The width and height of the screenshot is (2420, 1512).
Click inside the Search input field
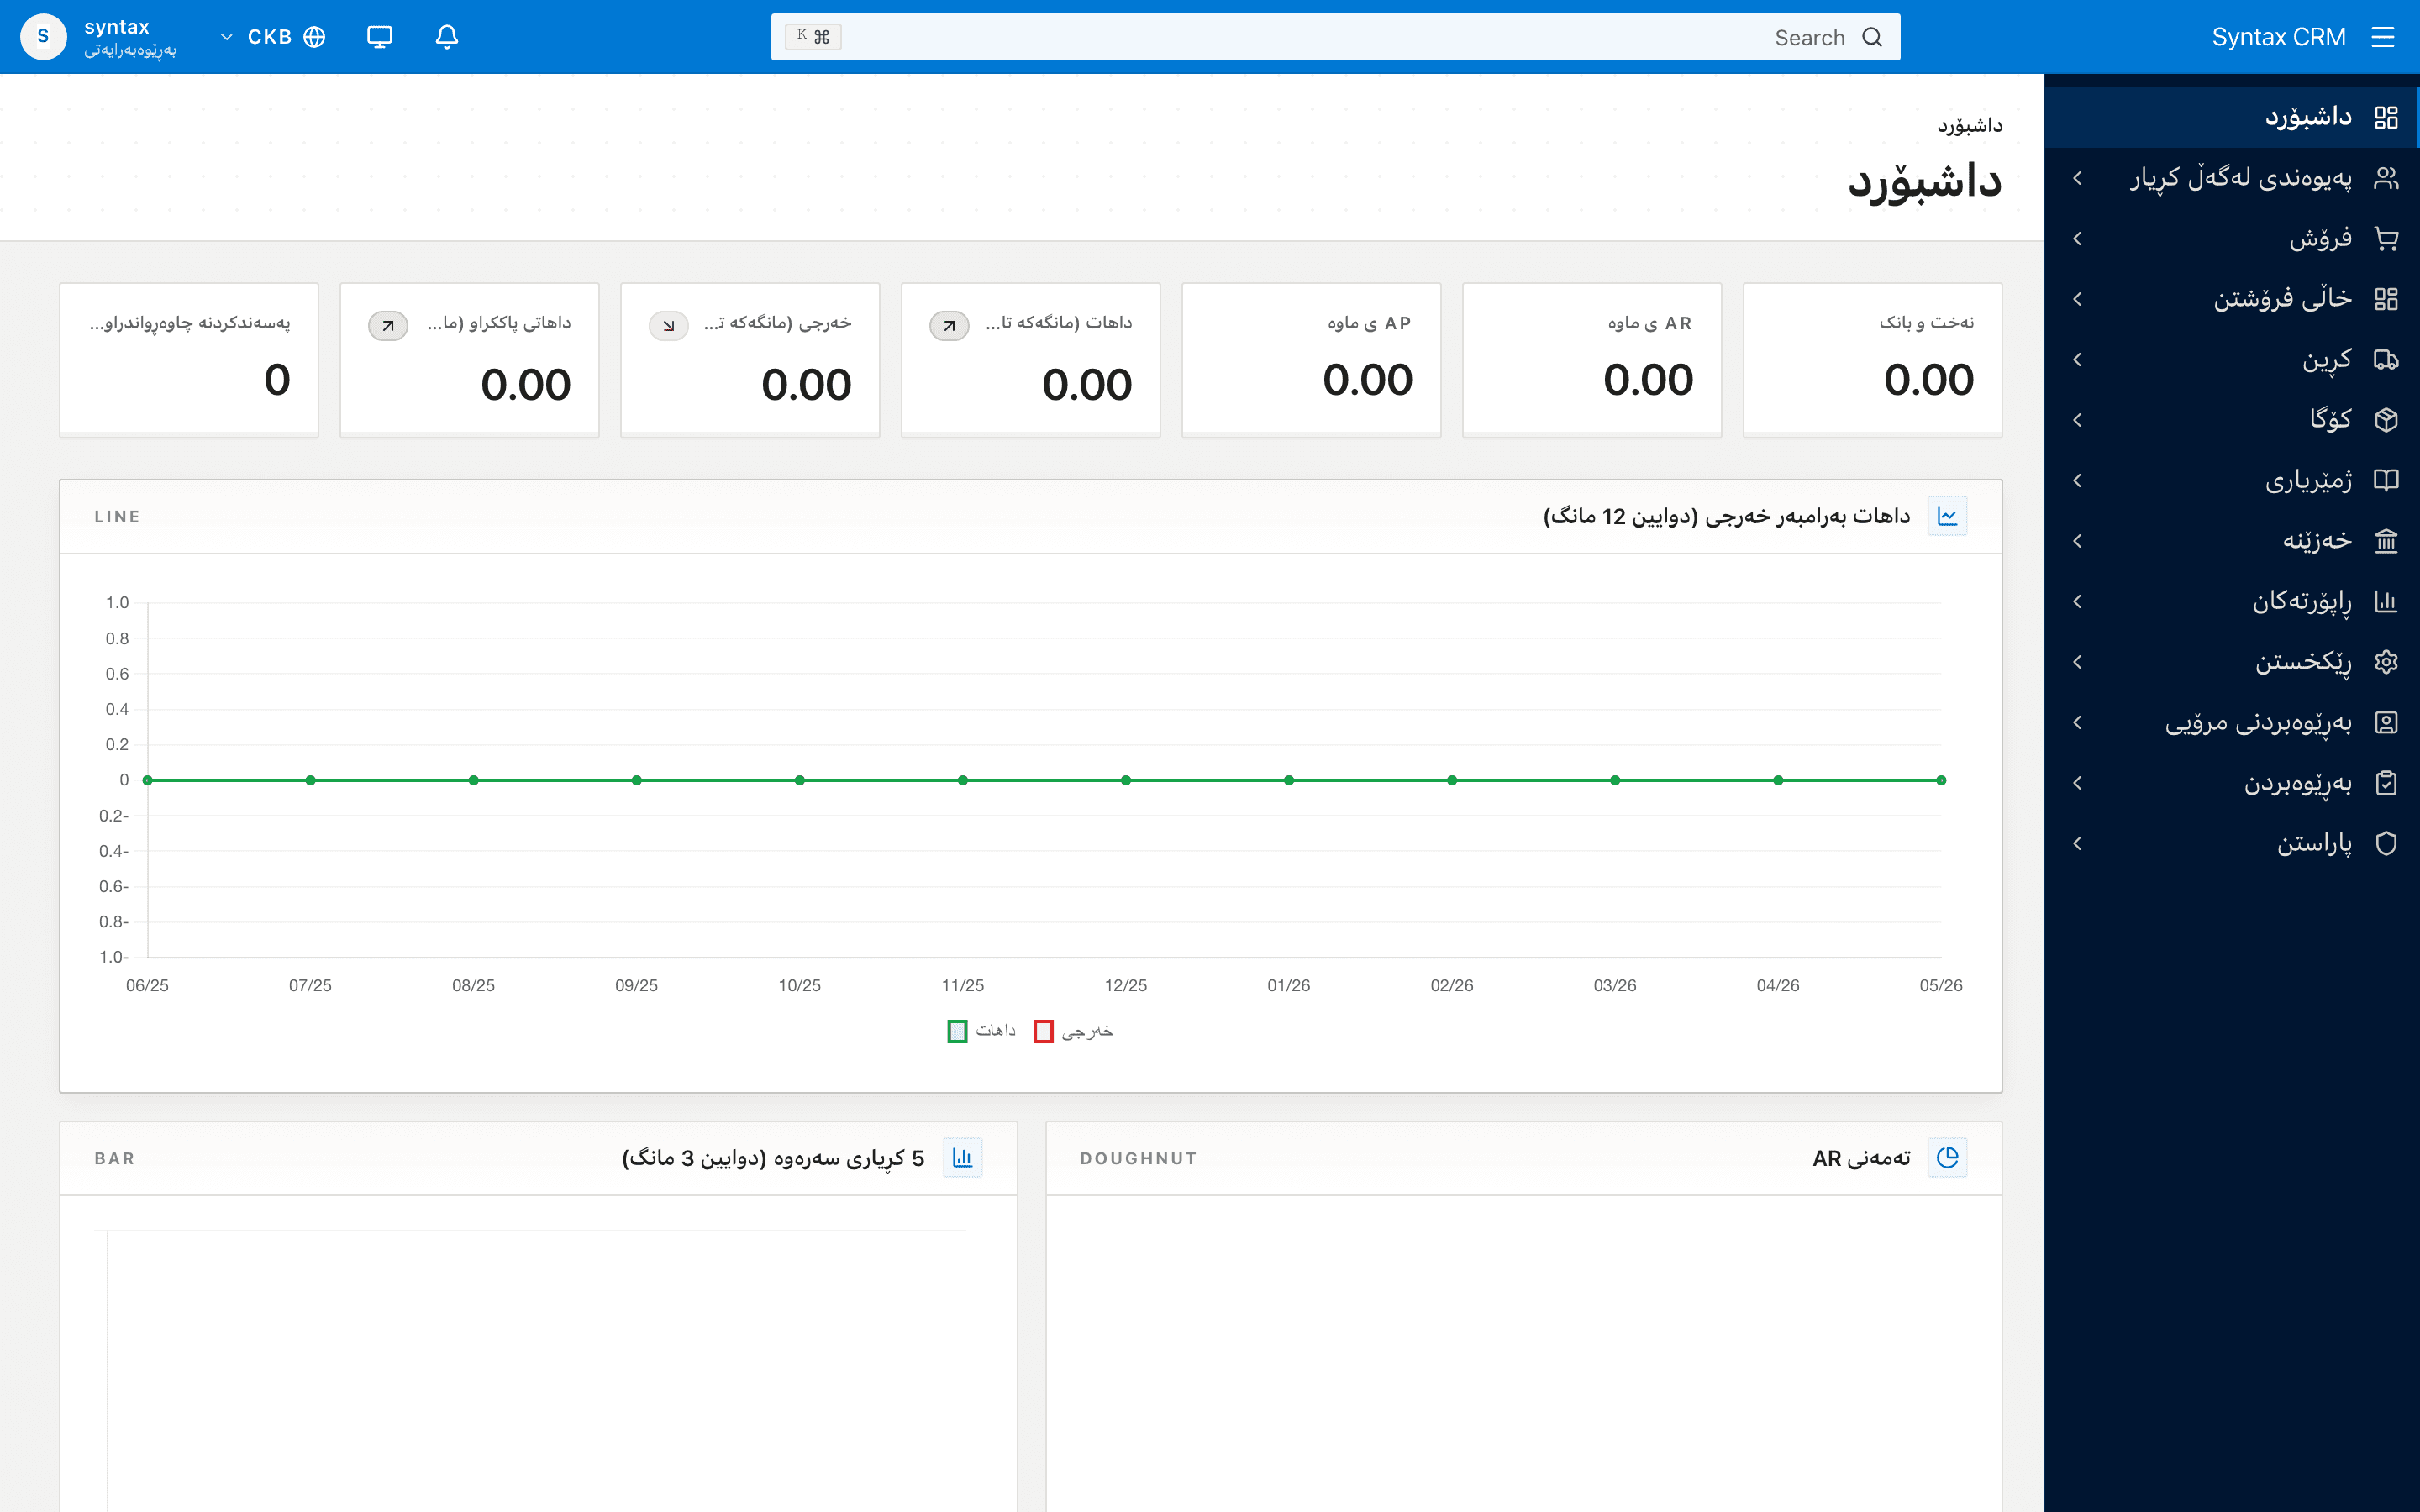coord(1335,37)
